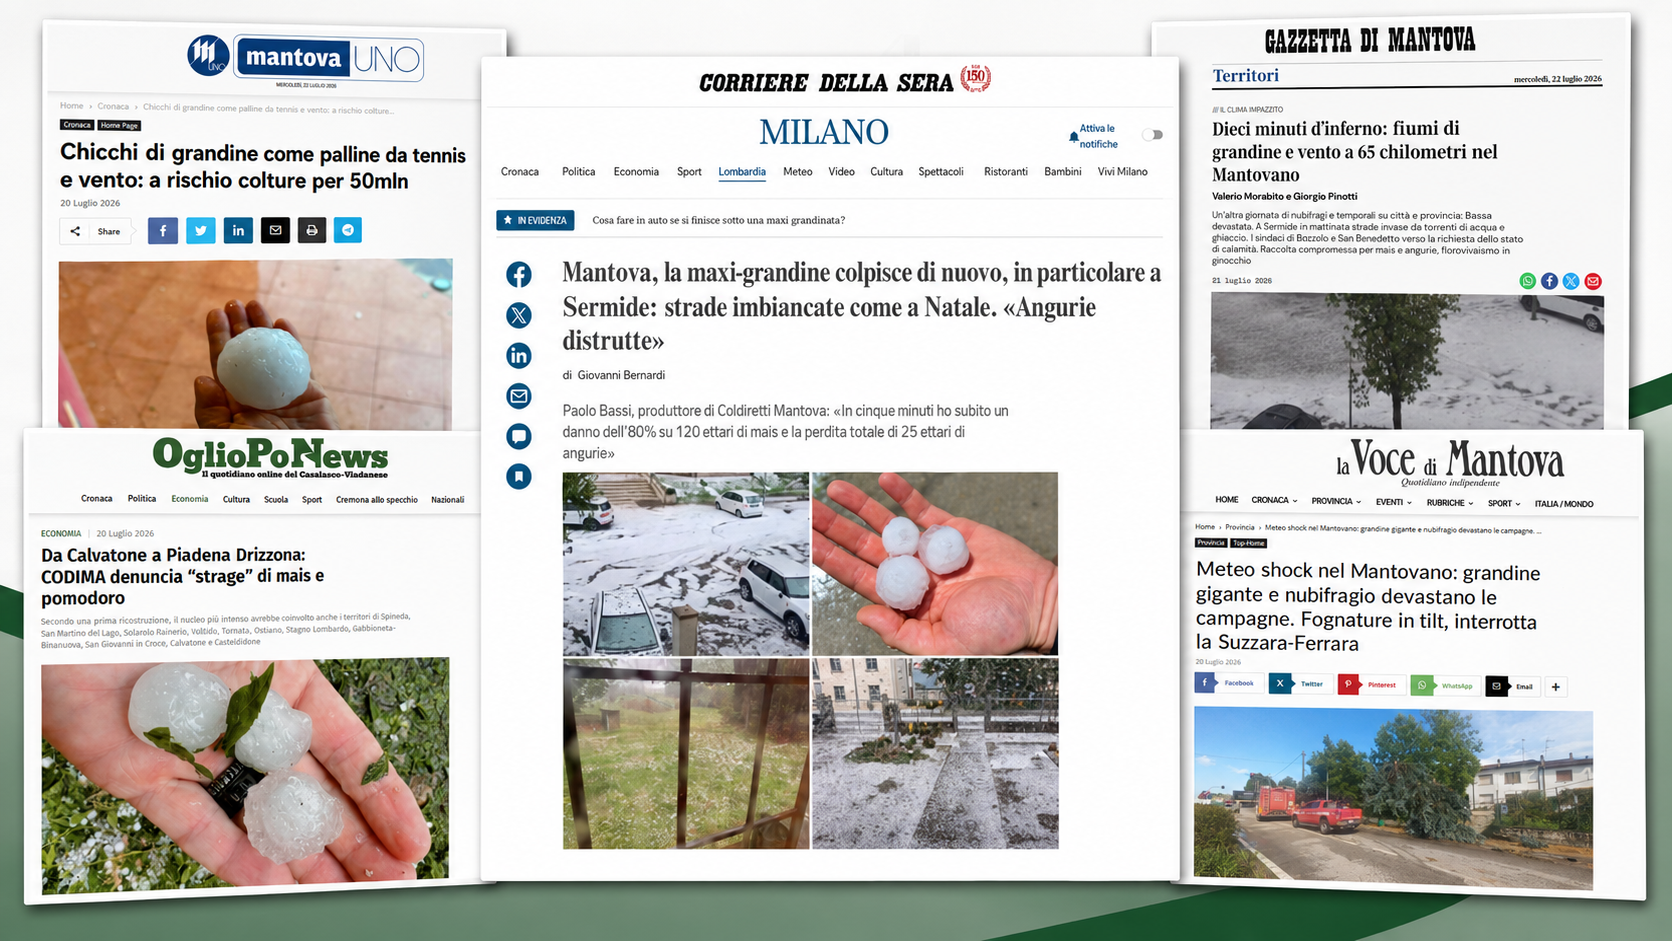
Task: Expand more share options plus button
Action: pyautogui.click(x=1556, y=687)
